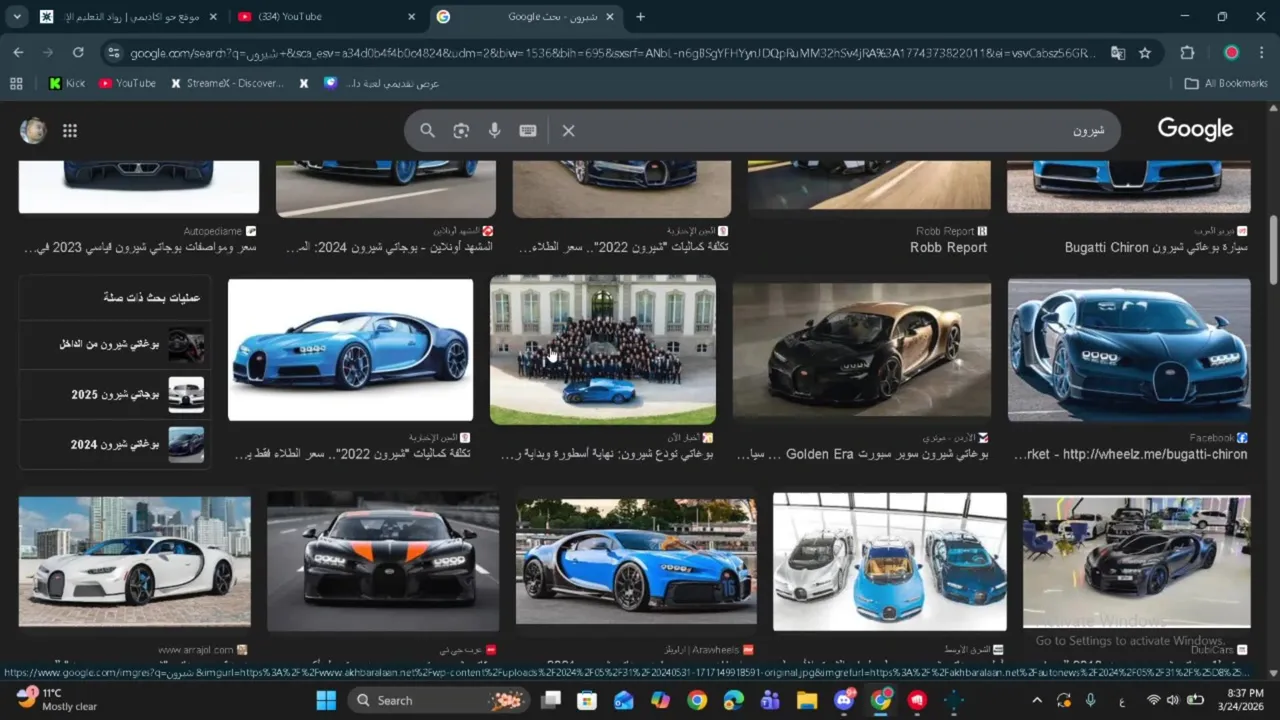Show hidden system tray icons

click(x=1037, y=700)
